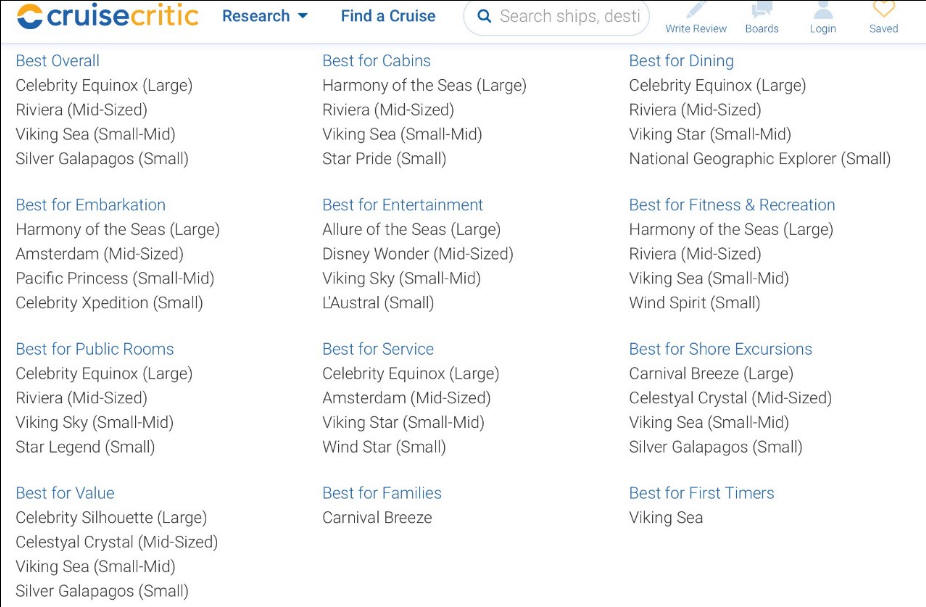Click the search magnifier icon
The height and width of the screenshot is (607, 926).
[484, 16]
